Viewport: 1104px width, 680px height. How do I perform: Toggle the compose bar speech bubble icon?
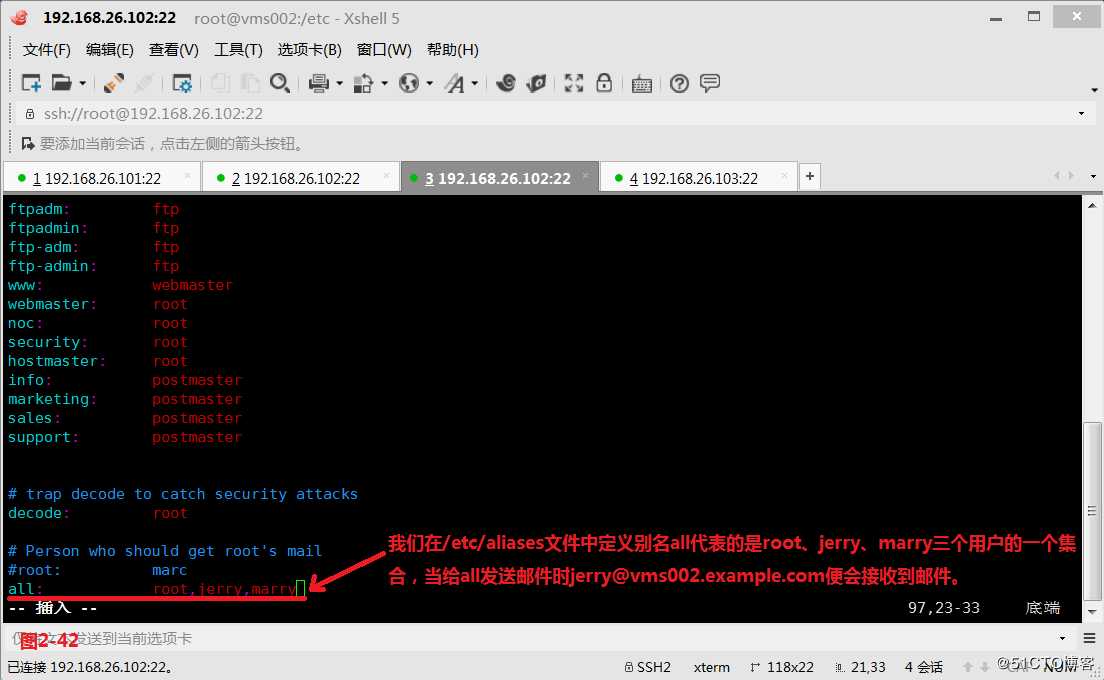pos(710,83)
